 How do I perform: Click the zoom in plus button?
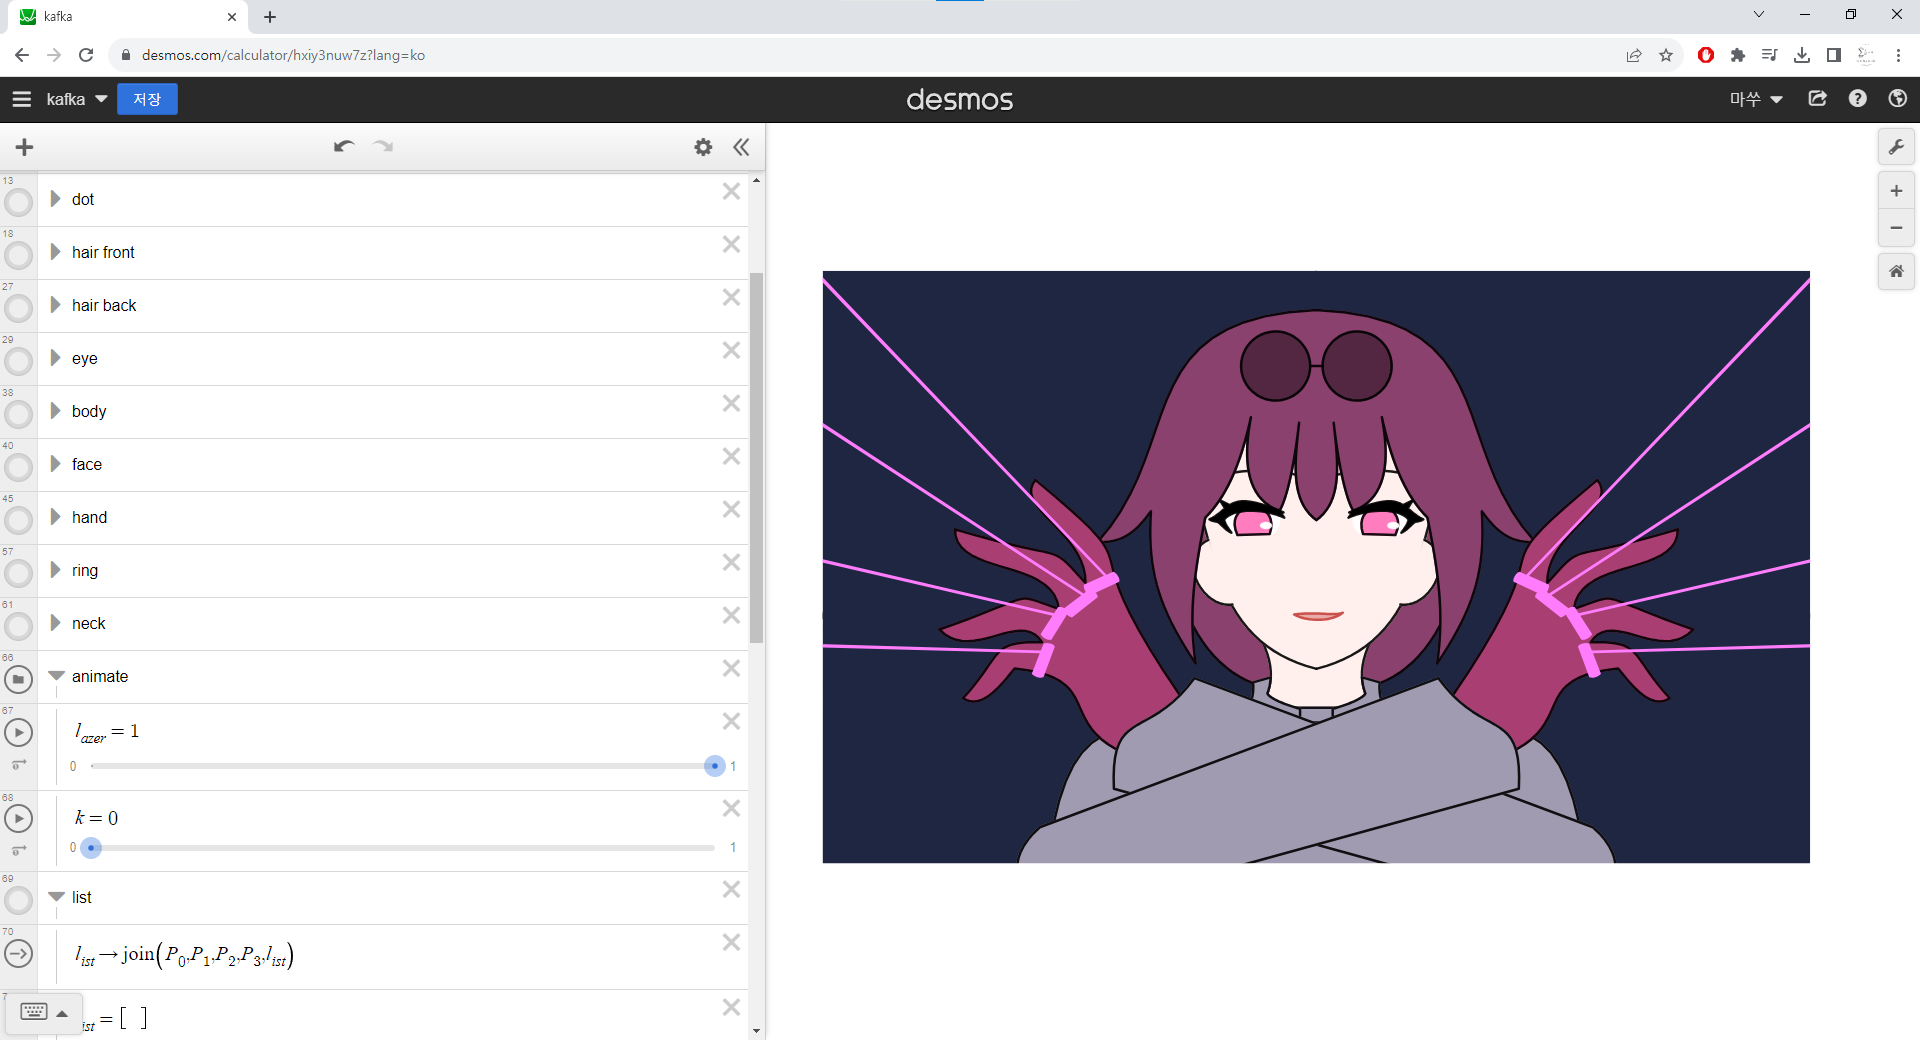[x=1896, y=191]
